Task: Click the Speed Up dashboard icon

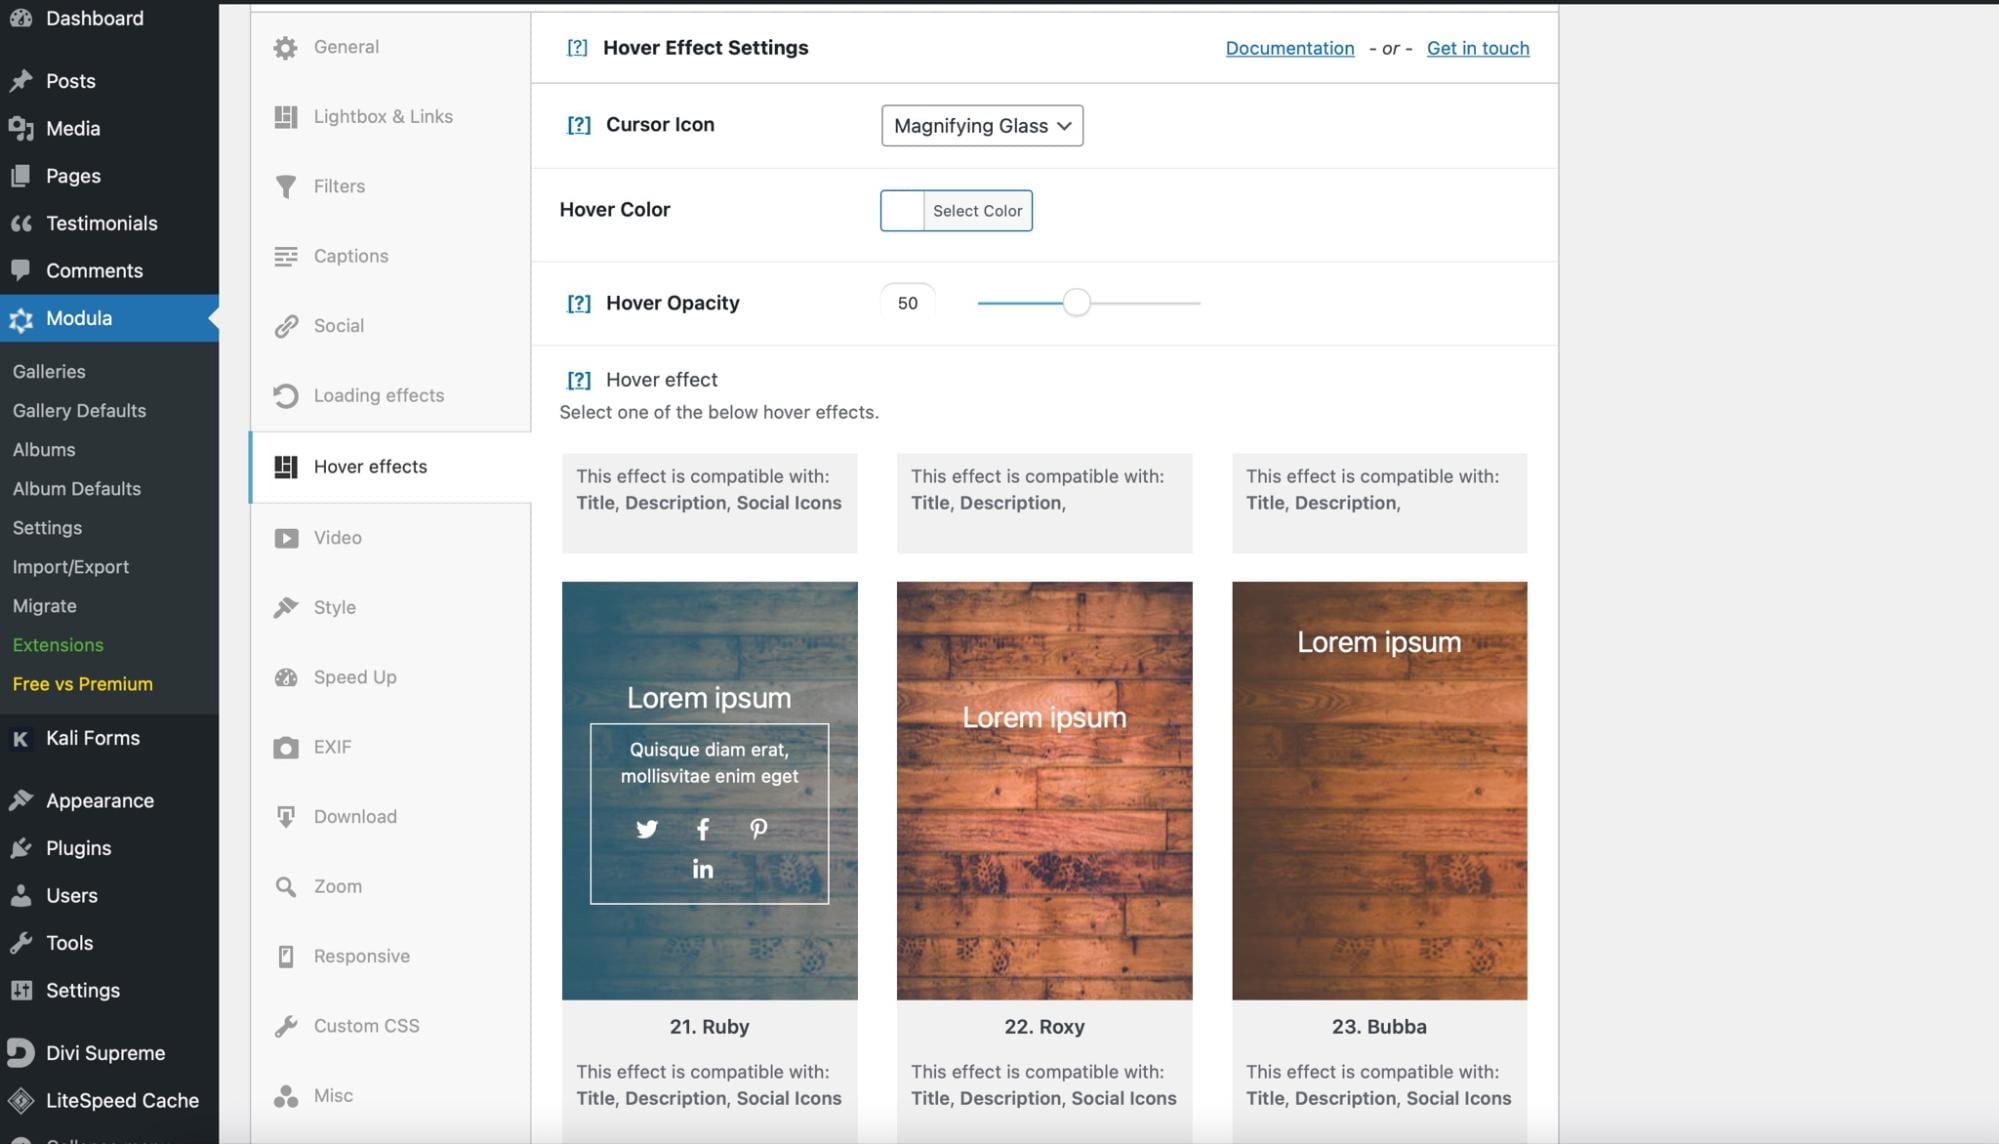Action: click(x=285, y=677)
